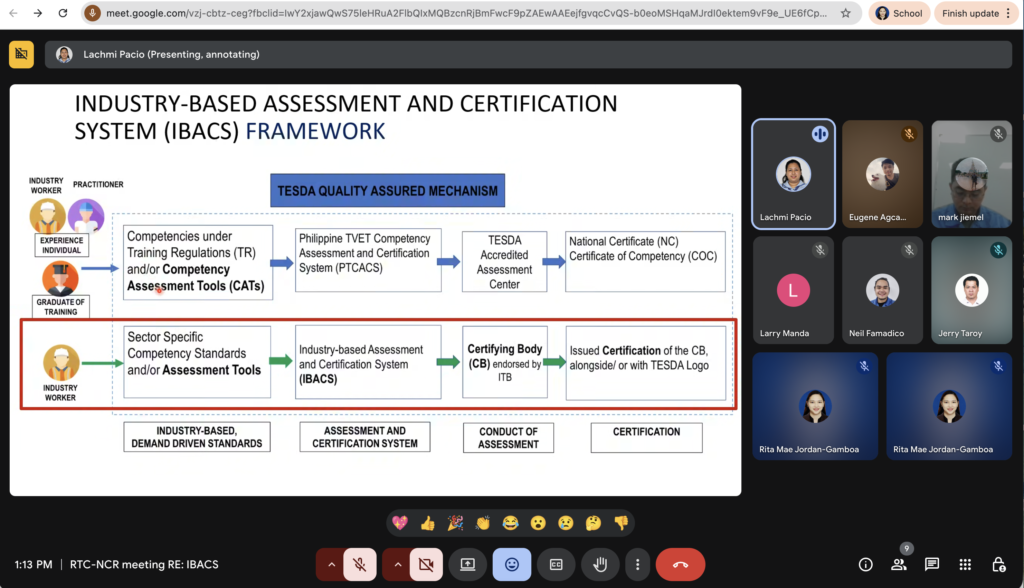1024x588 pixels.
Task: Click the red leave call button
Action: (x=680, y=564)
